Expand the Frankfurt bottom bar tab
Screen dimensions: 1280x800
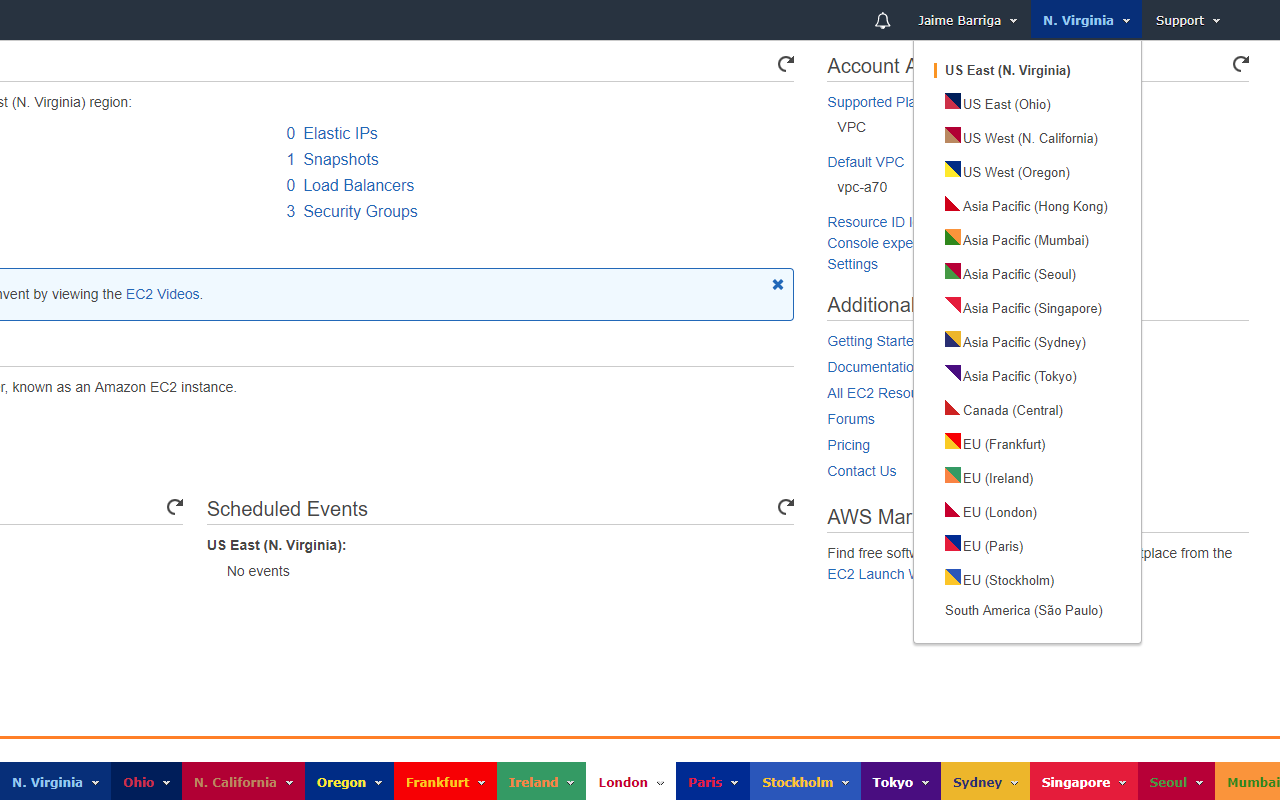pyautogui.click(x=445, y=782)
